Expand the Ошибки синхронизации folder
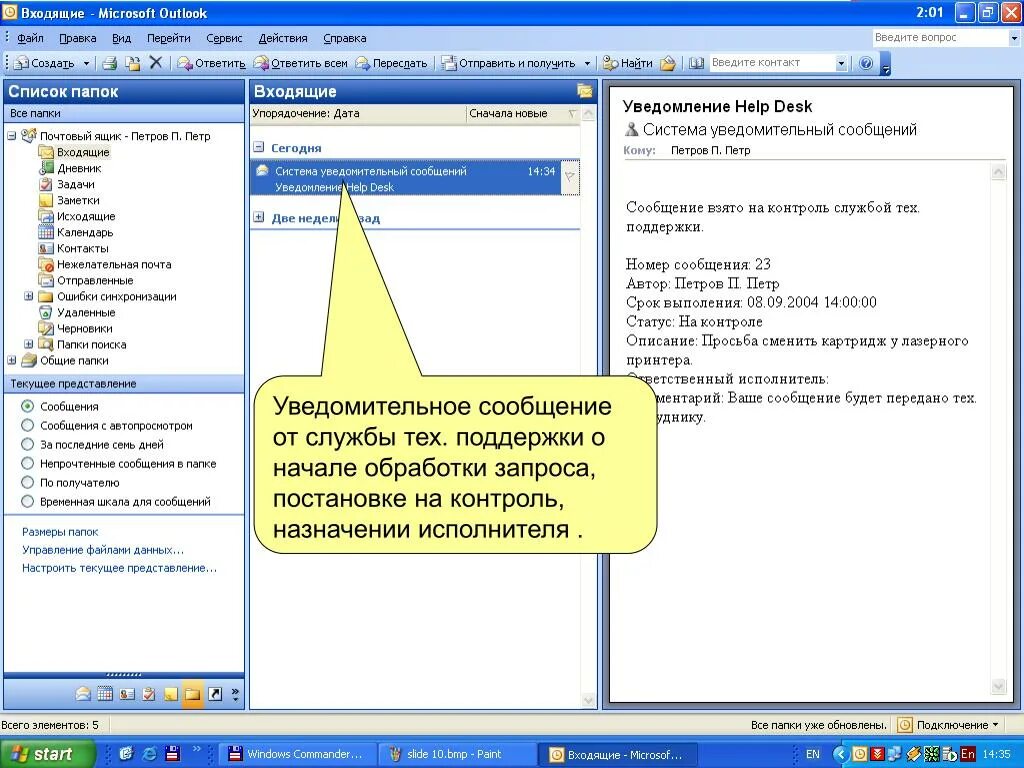 coord(28,296)
